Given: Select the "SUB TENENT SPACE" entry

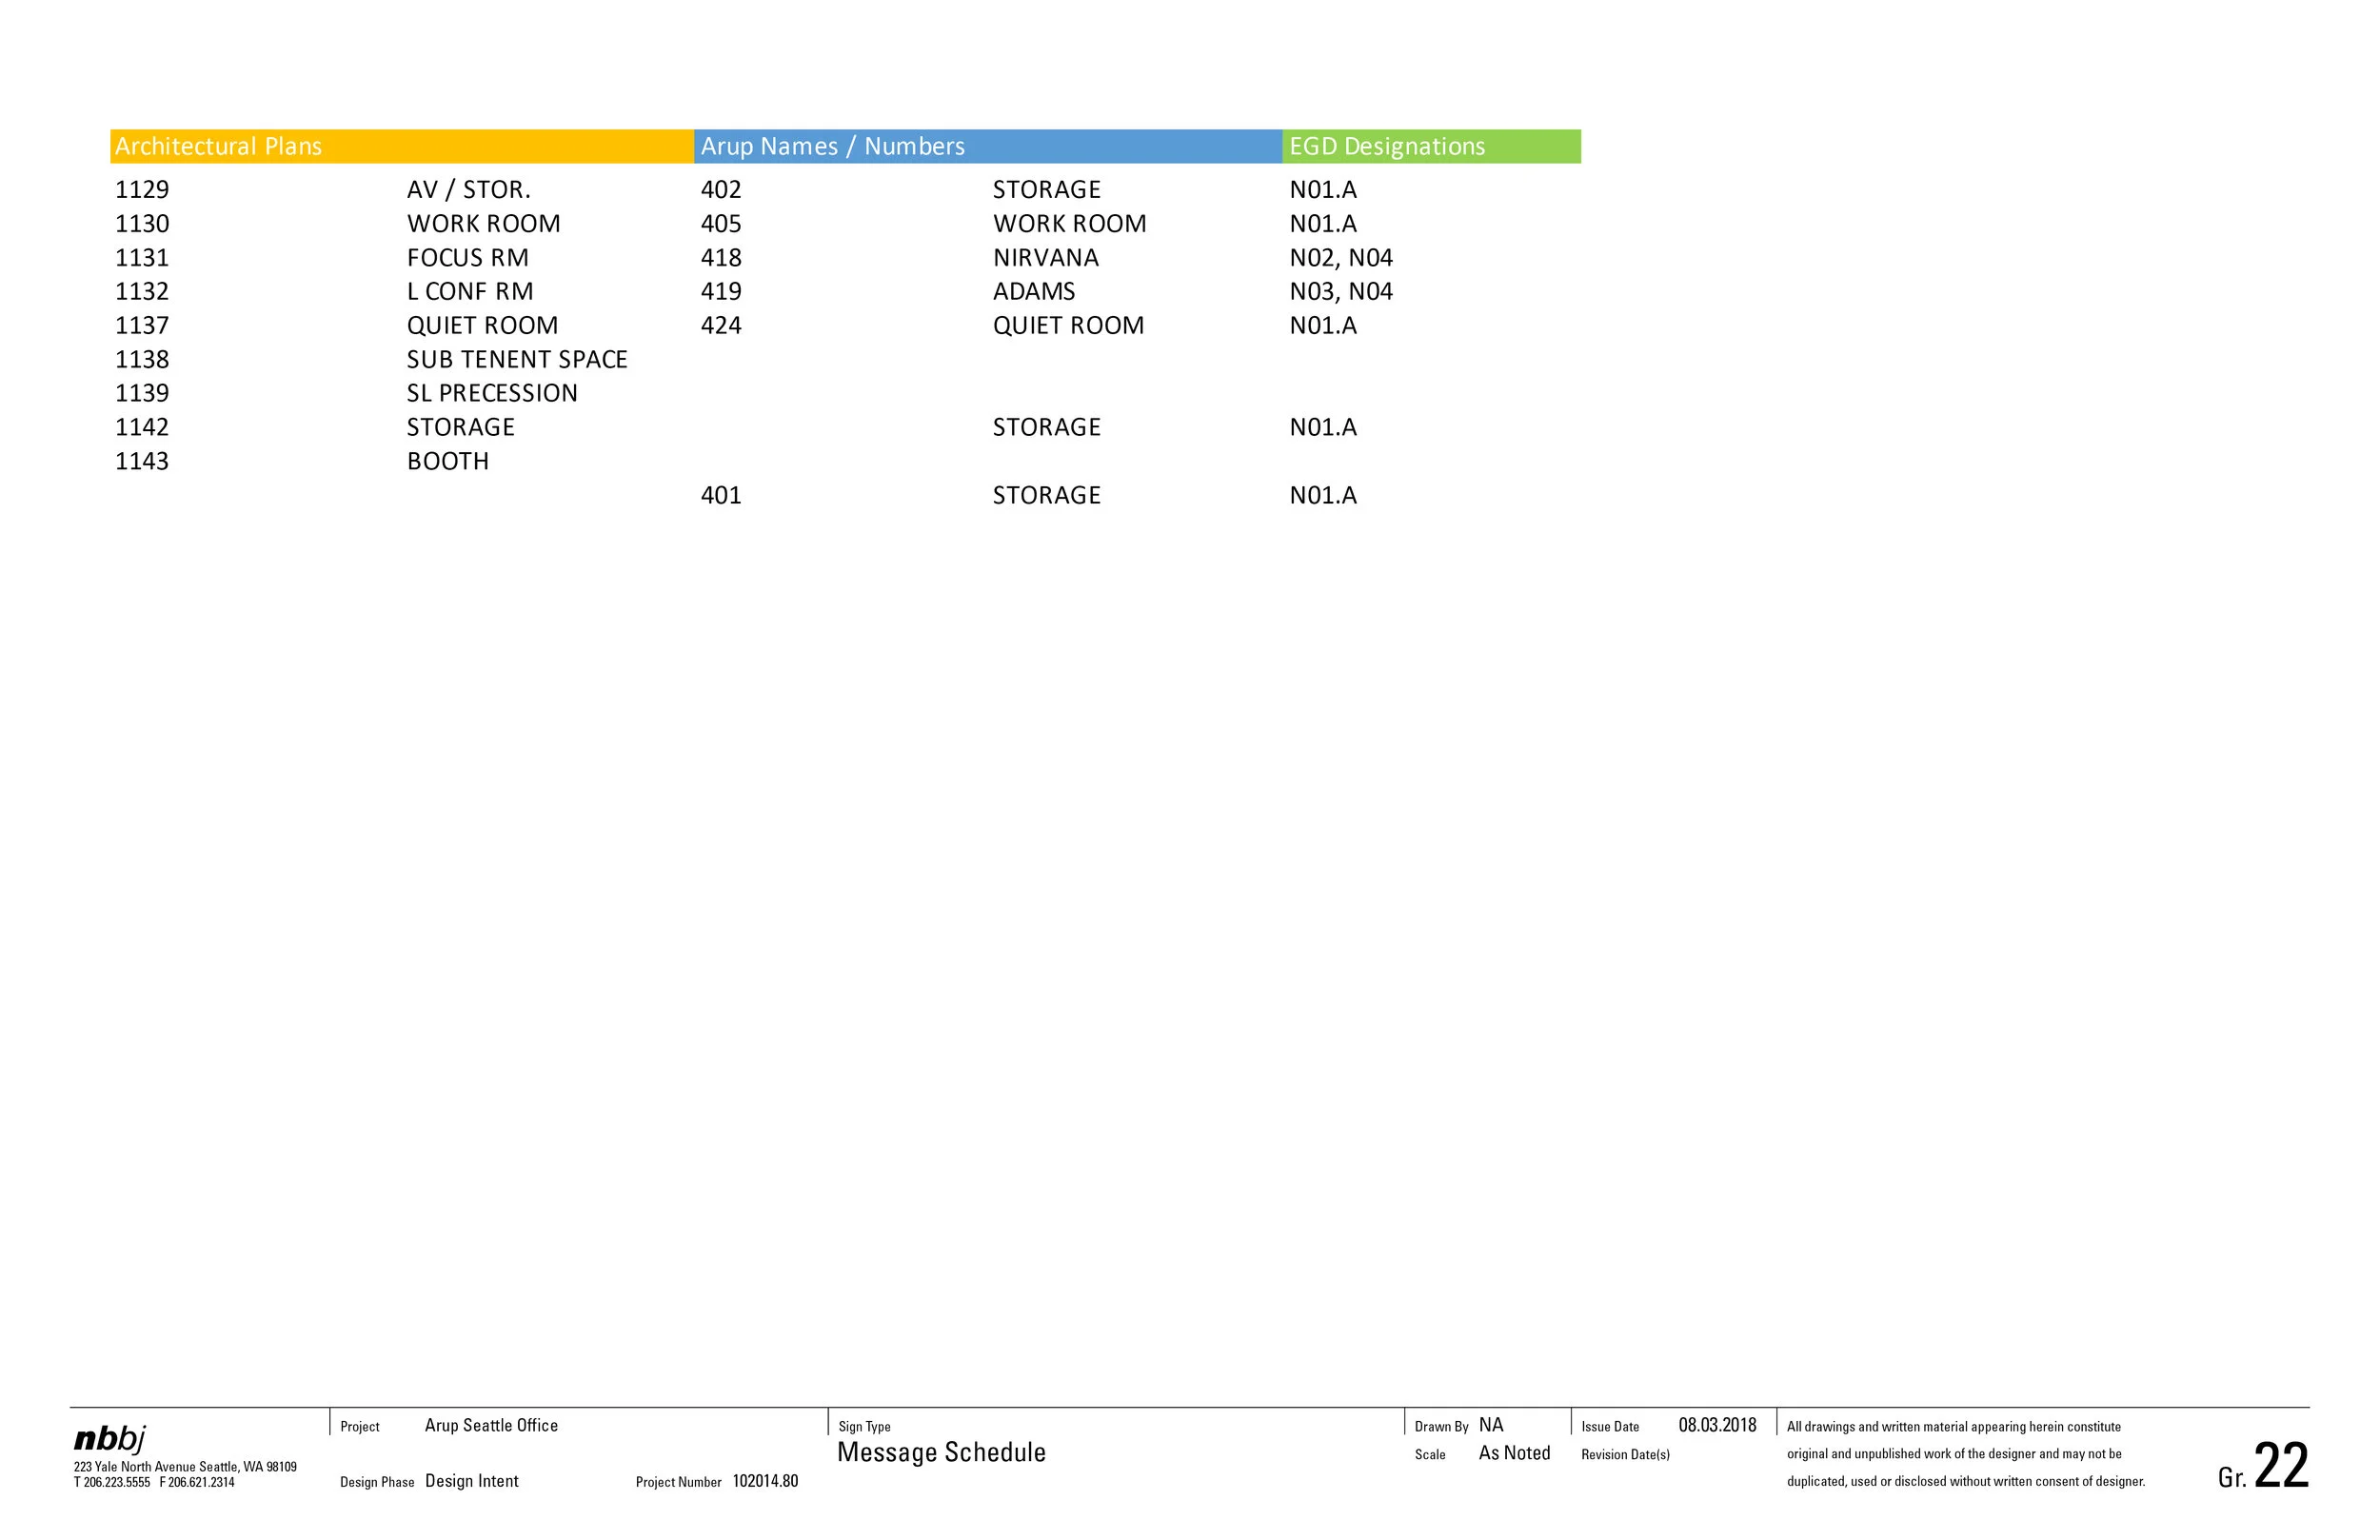Looking at the screenshot, I should pos(517,360).
